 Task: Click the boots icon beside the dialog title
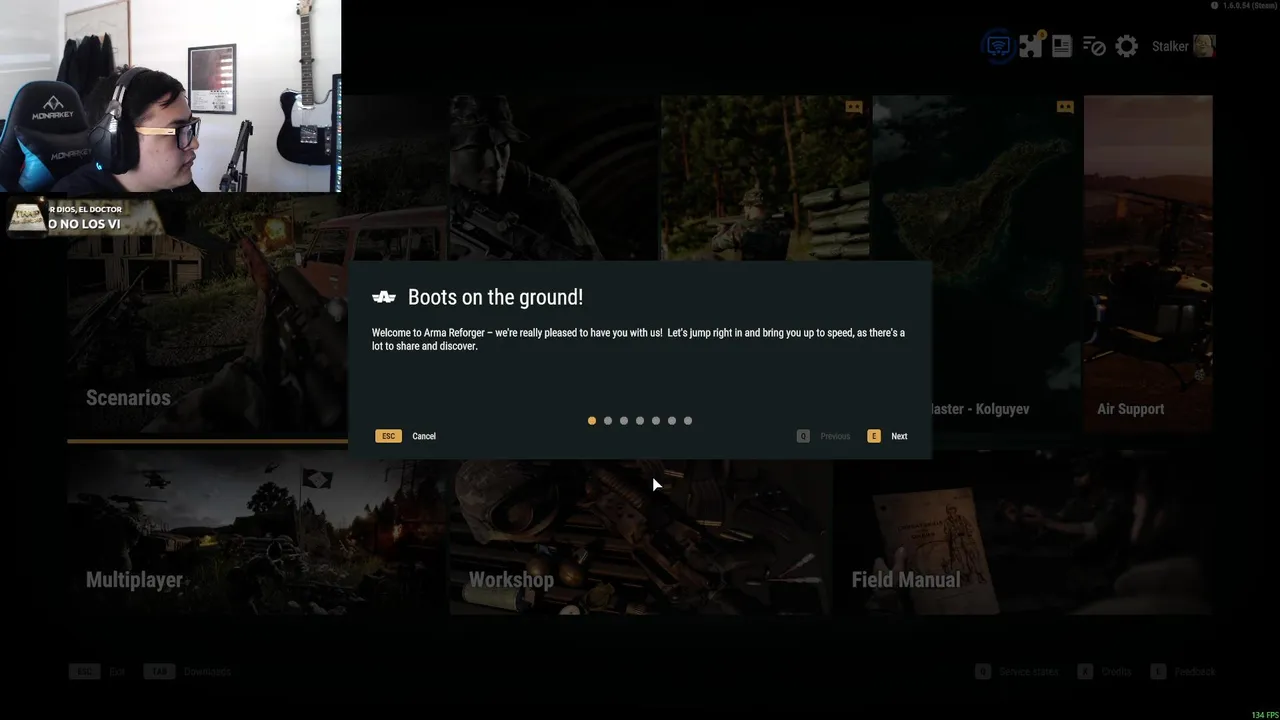tap(384, 297)
